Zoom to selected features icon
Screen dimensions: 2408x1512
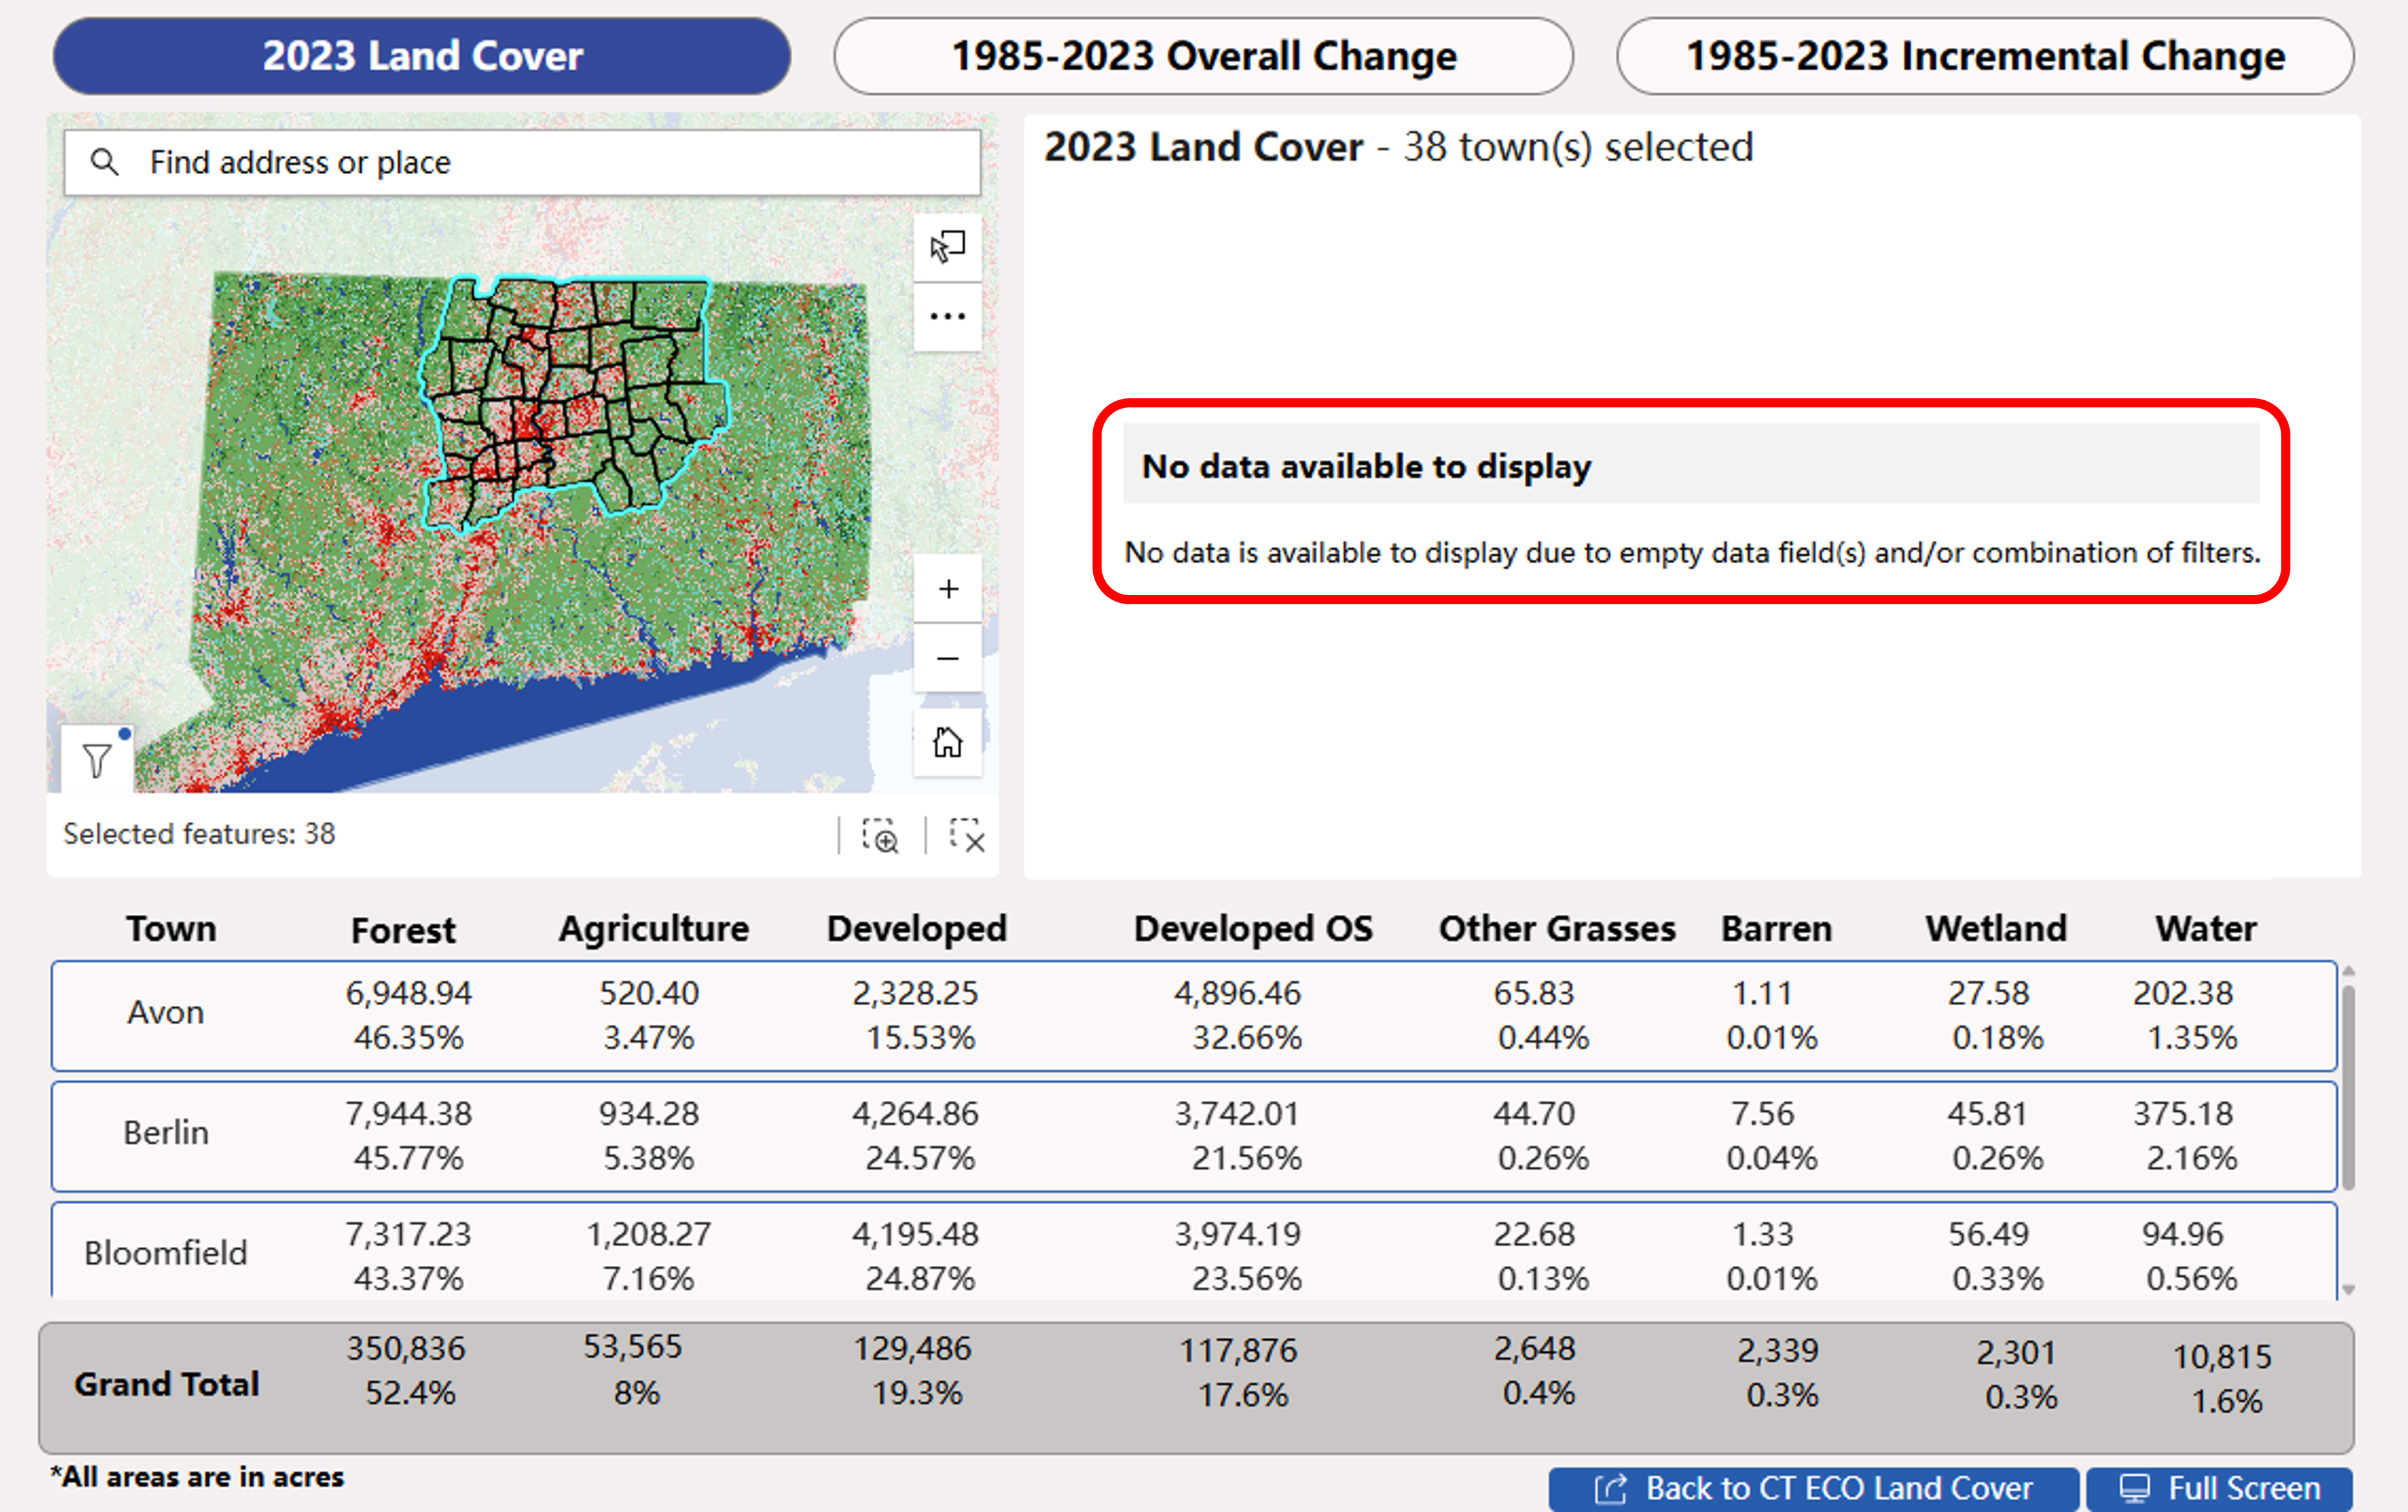(x=881, y=836)
